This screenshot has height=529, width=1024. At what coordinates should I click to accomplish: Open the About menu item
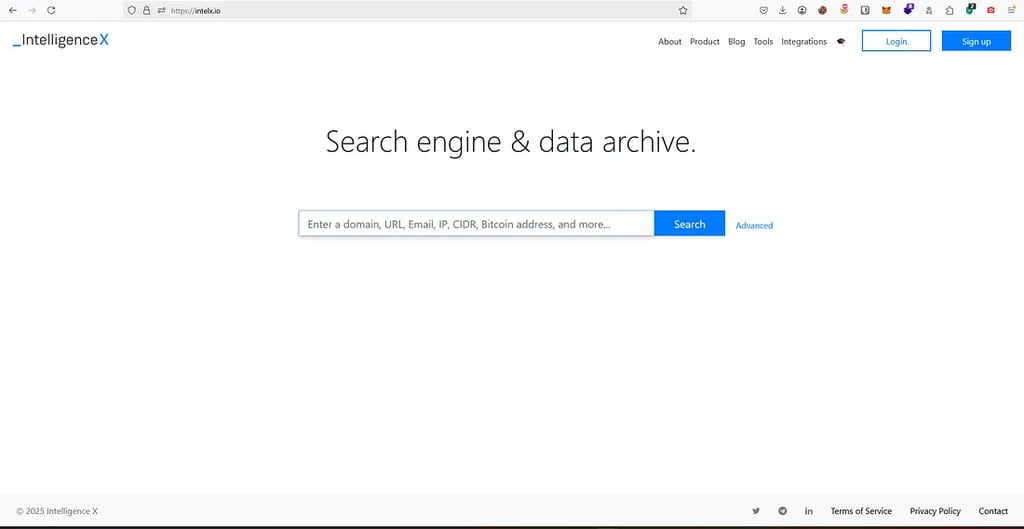tap(669, 41)
